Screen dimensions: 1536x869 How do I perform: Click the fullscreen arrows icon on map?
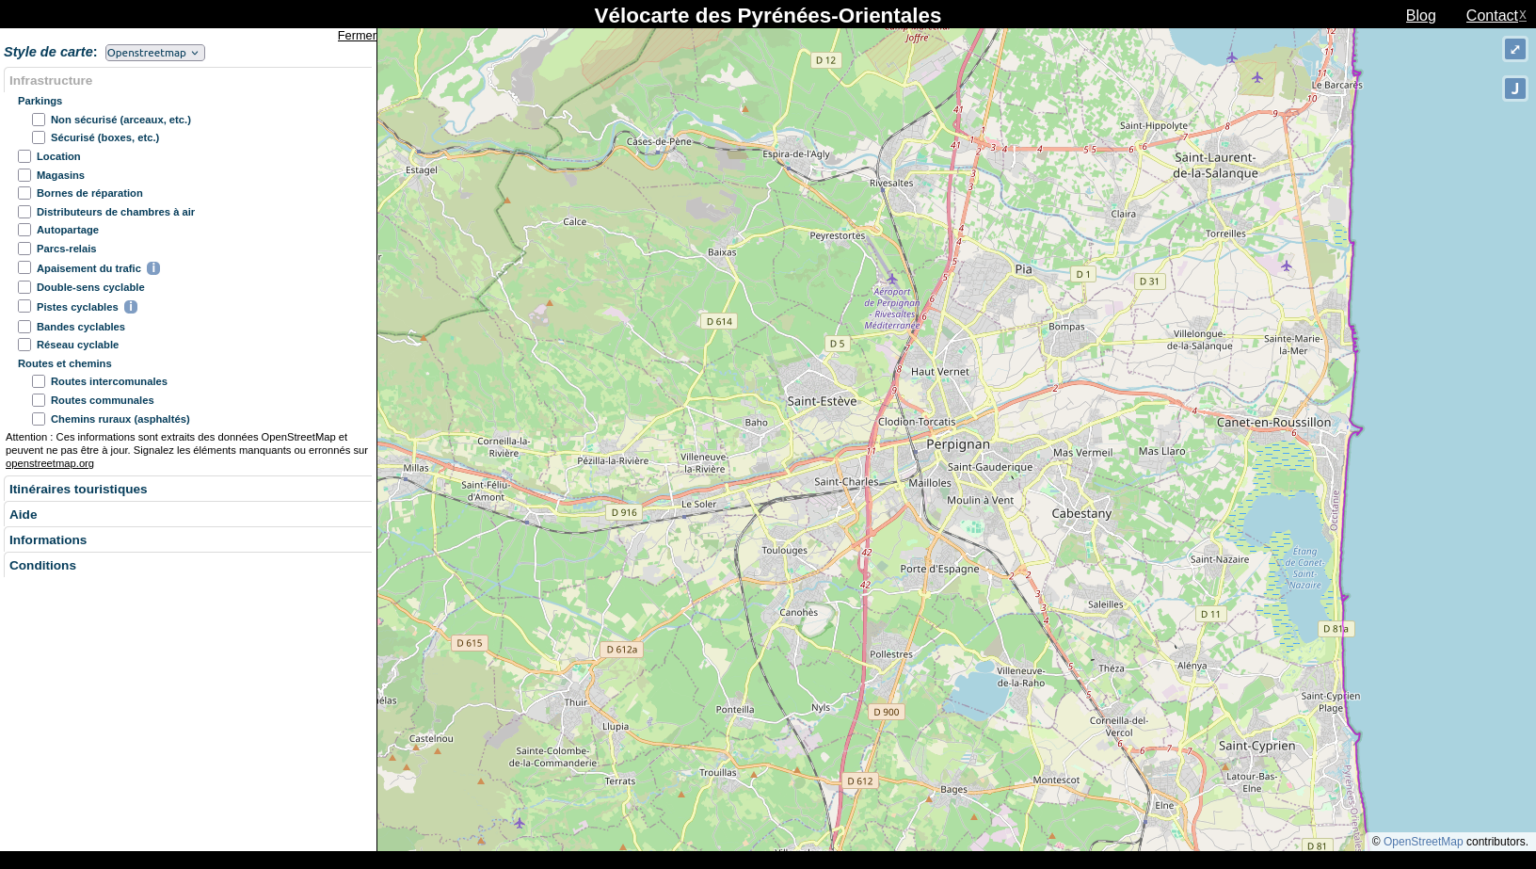1514,49
